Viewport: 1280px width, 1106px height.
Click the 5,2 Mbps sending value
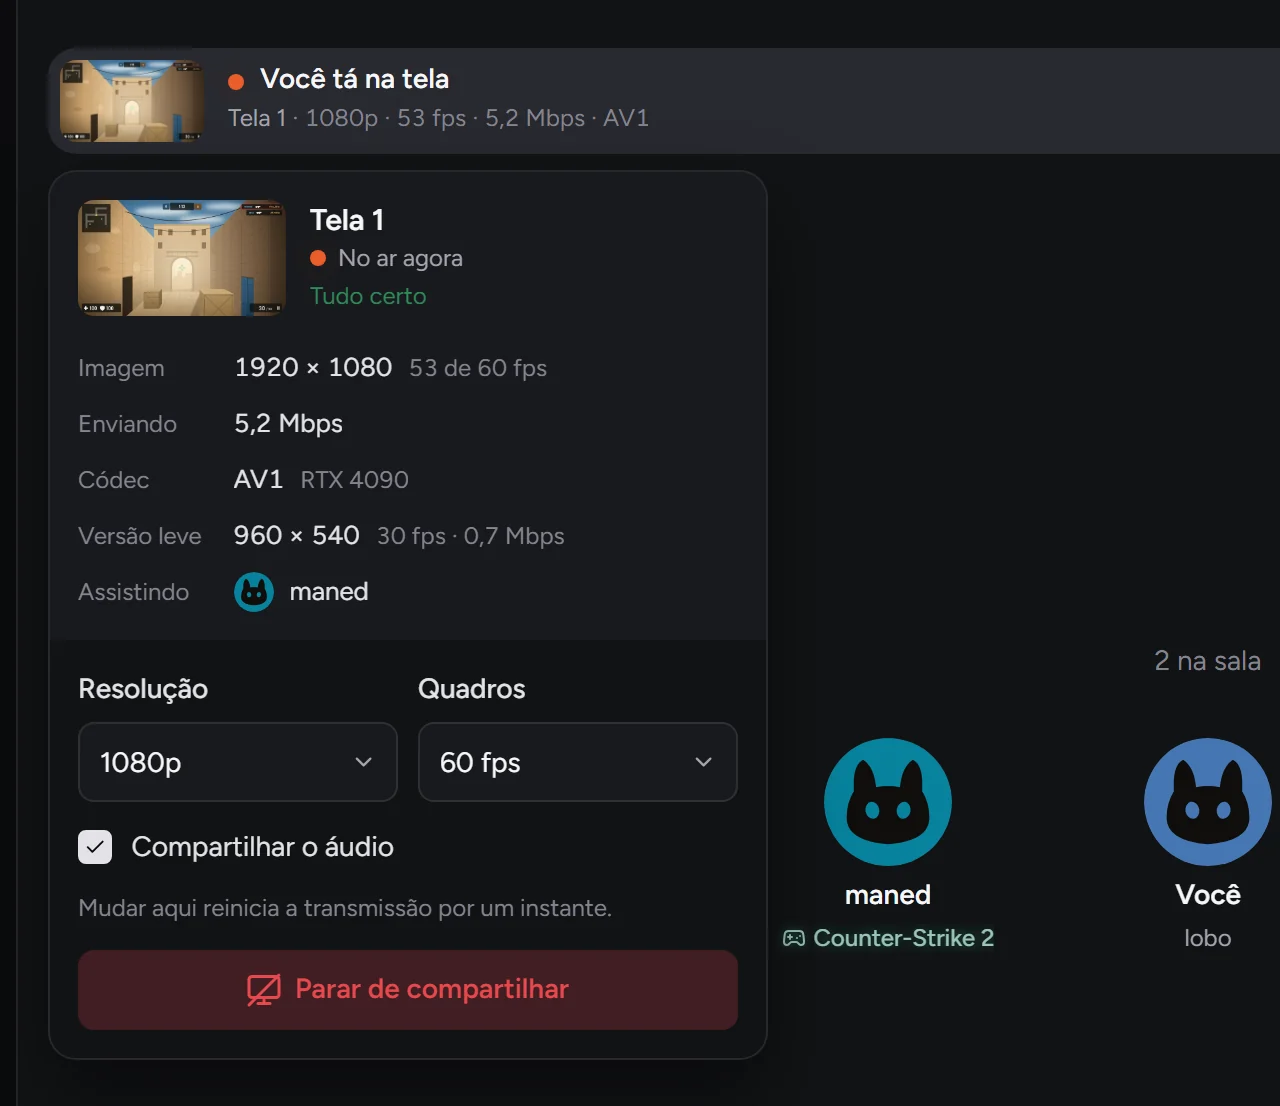pyautogui.click(x=288, y=424)
